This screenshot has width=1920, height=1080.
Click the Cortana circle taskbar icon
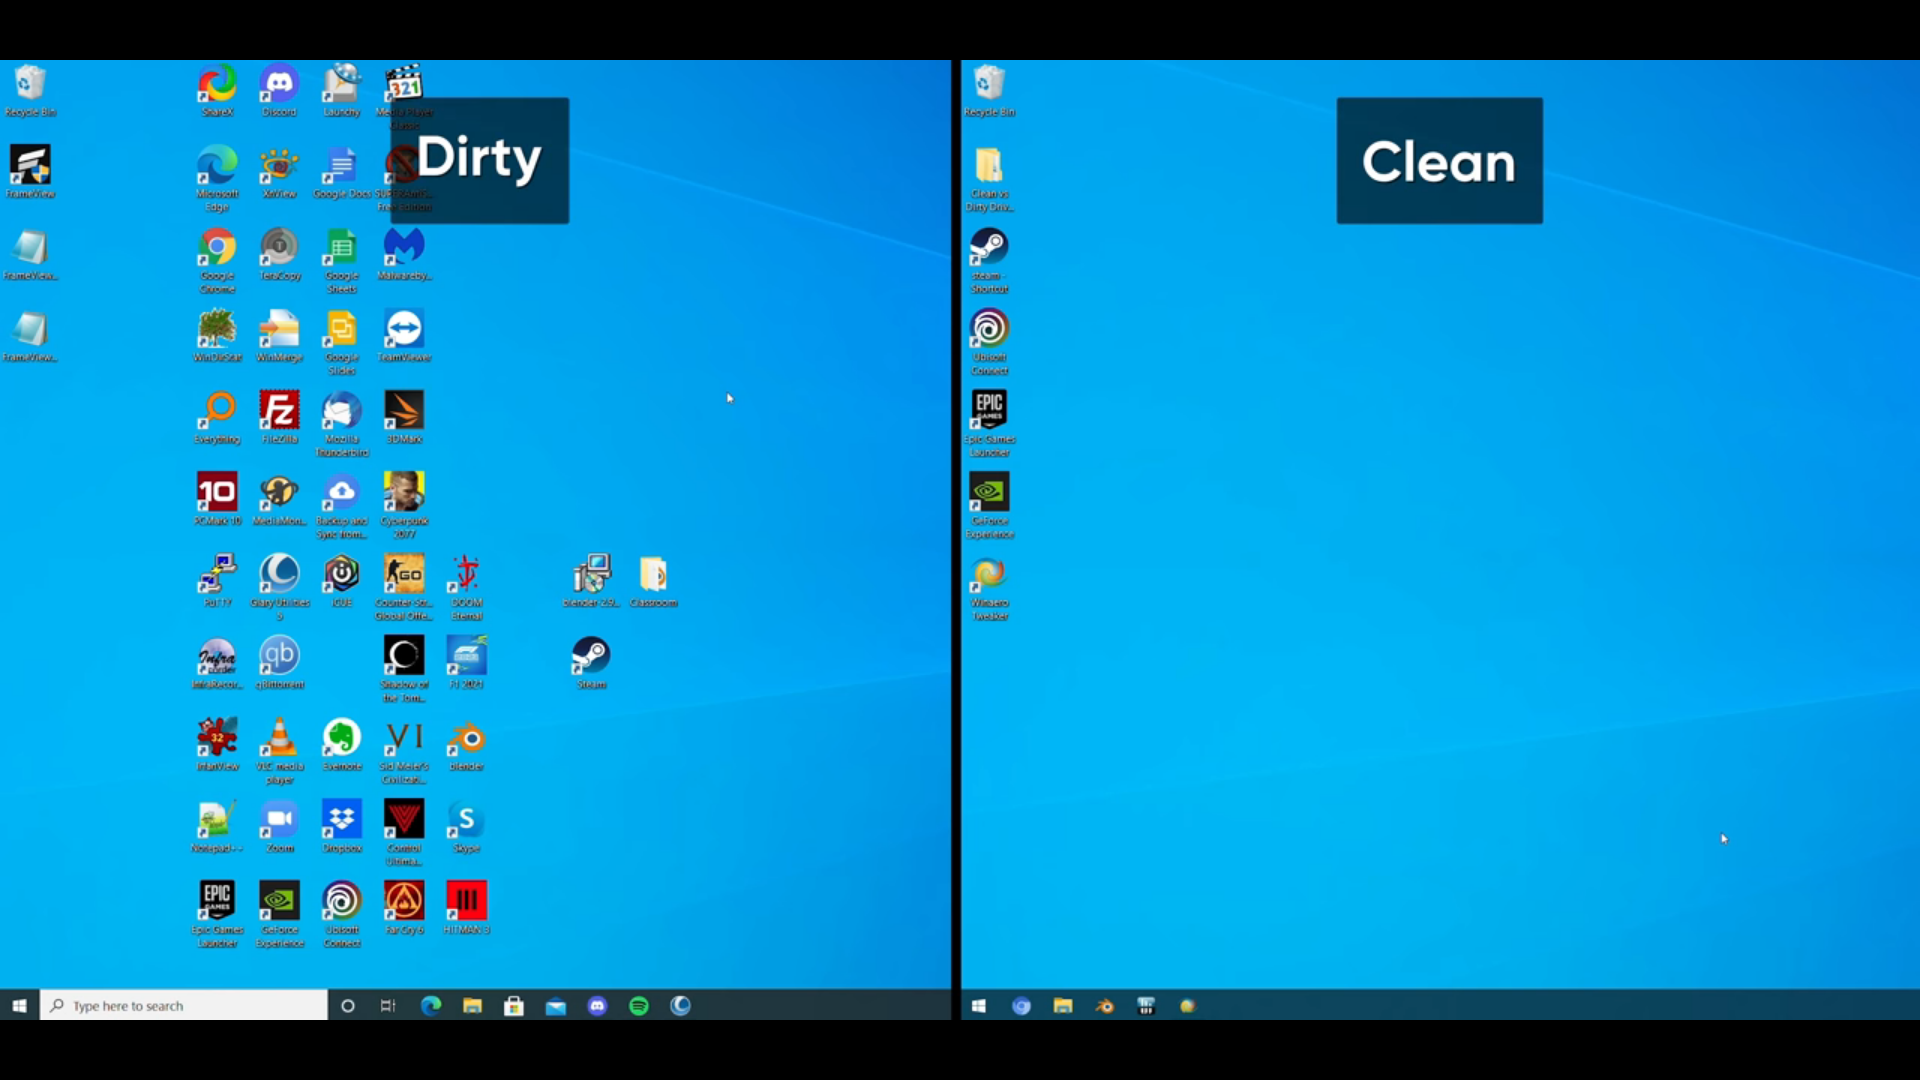click(x=348, y=1006)
